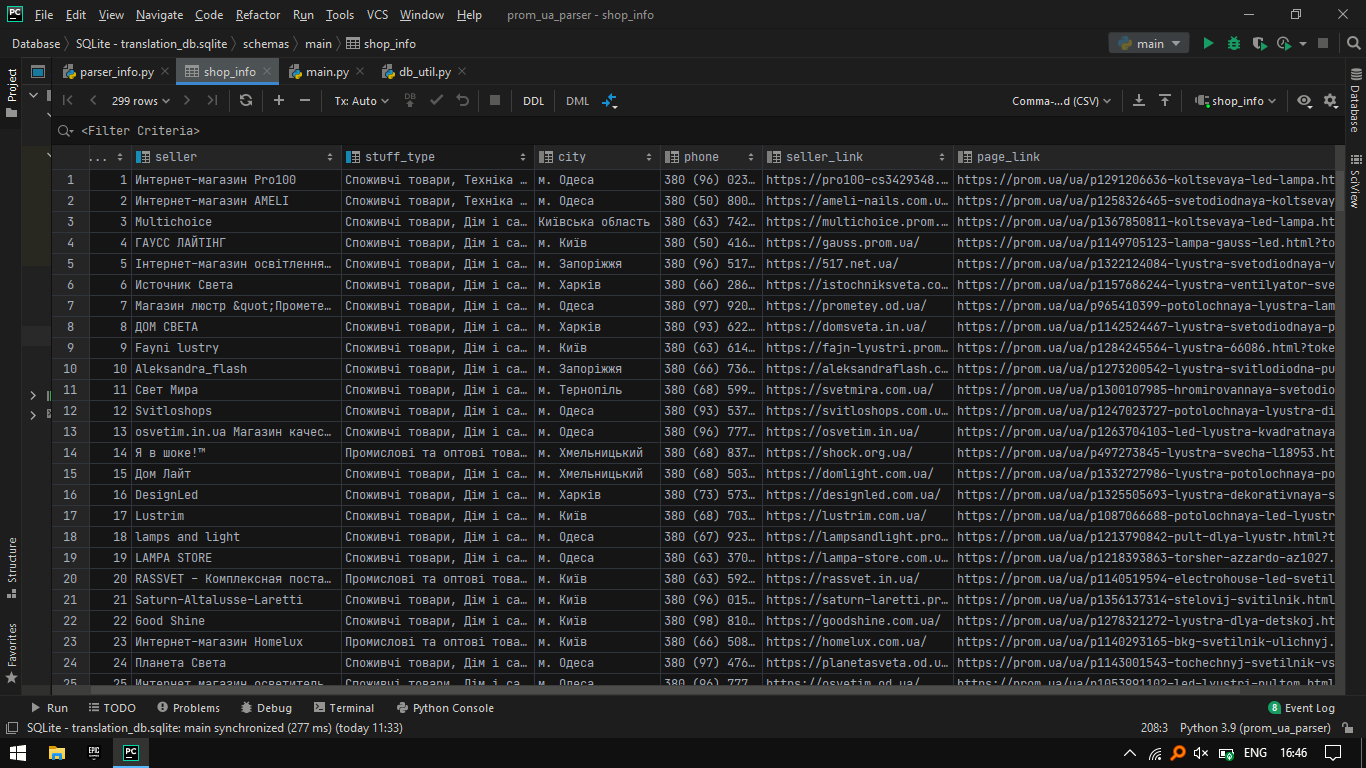Viewport: 1366px width, 768px height.
Task: Open the Favorites tool window
Action: point(12,652)
